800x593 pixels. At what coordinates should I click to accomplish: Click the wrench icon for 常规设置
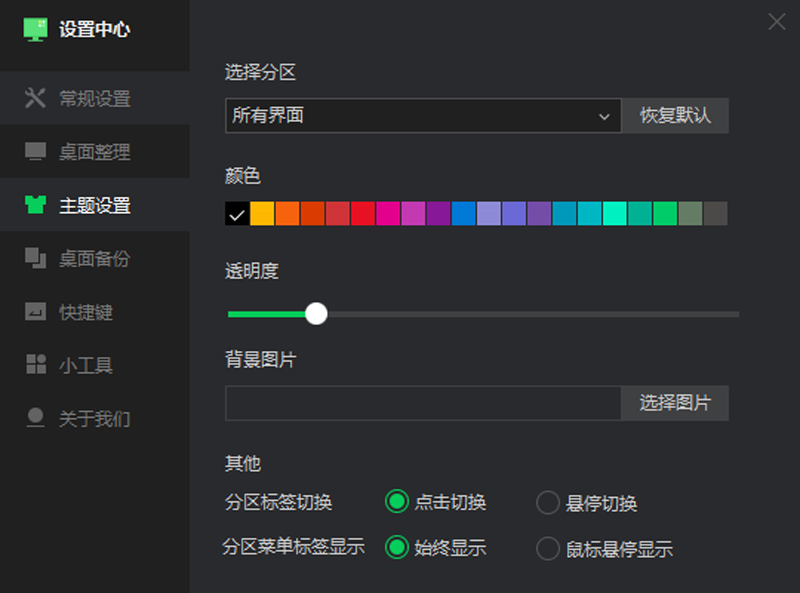[x=36, y=98]
